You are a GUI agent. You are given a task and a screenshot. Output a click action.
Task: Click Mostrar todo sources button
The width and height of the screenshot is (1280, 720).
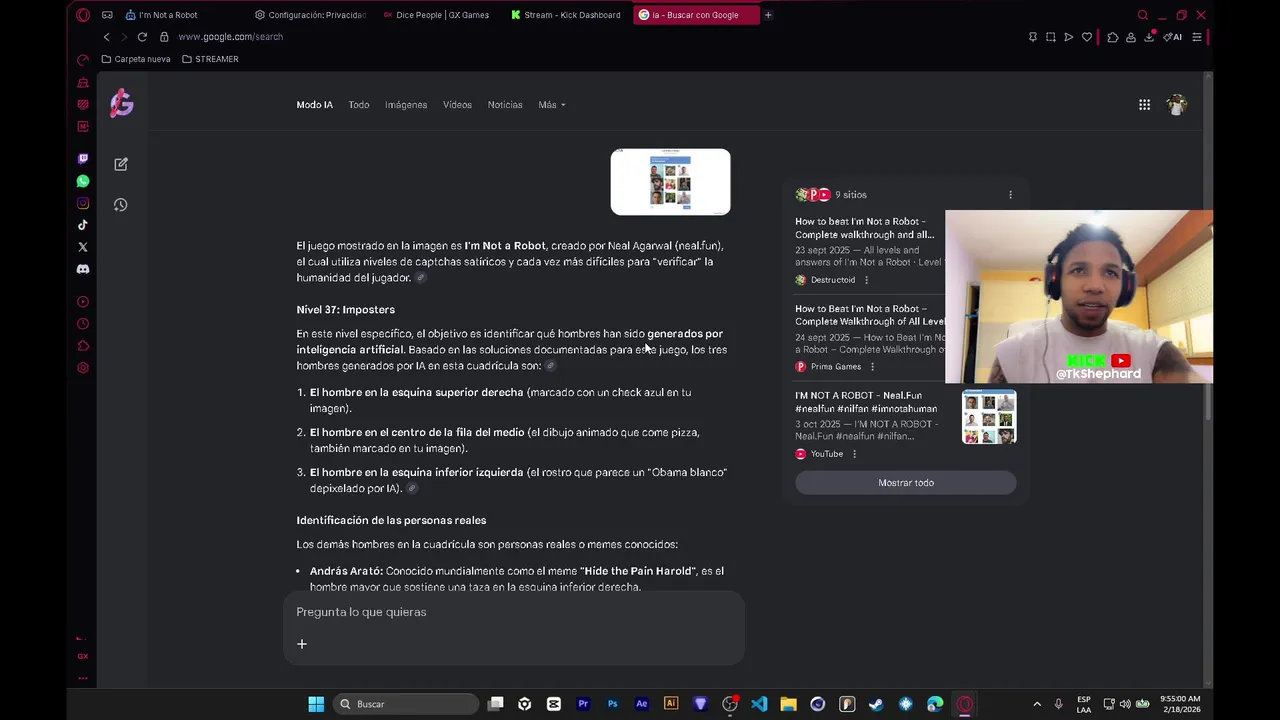pyautogui.click(x=906, y=483)
